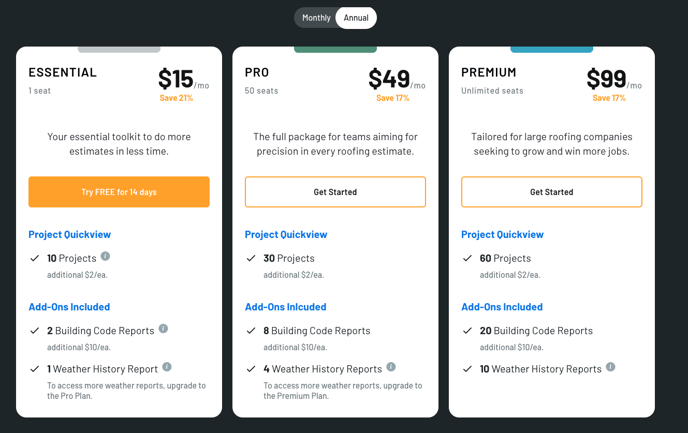Click info icon next to 10 Weather History Reports

pos(610,367)
